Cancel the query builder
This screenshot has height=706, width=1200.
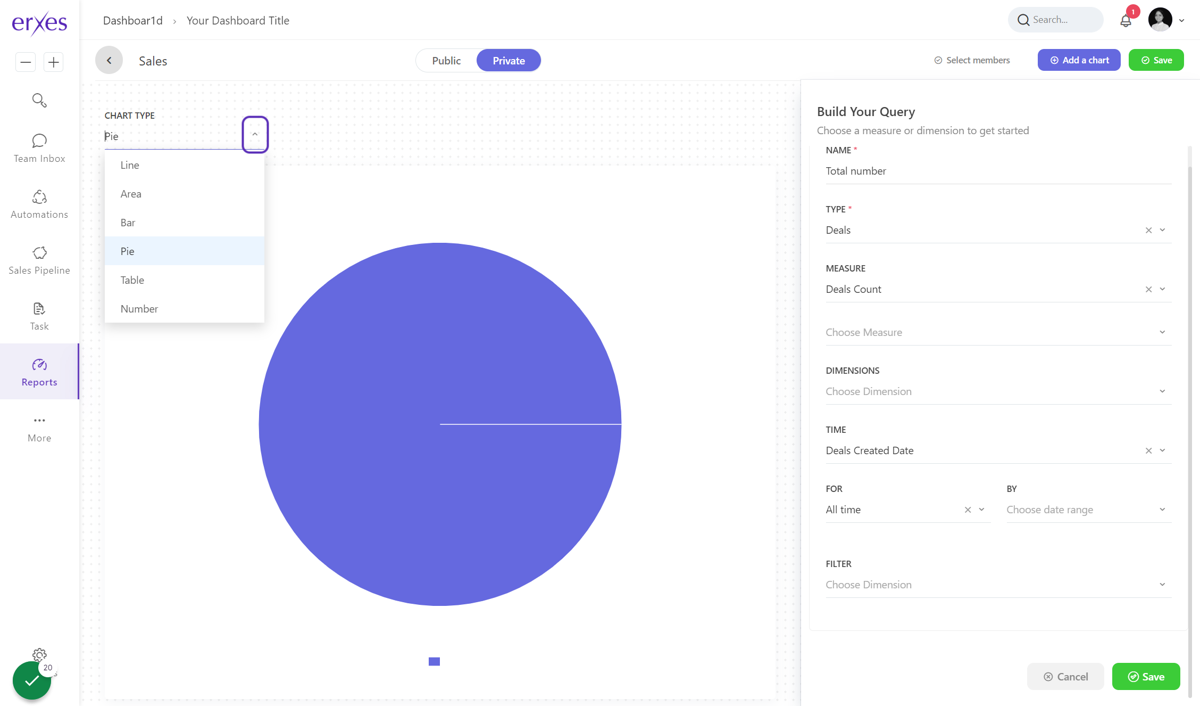coord(1065,677)
